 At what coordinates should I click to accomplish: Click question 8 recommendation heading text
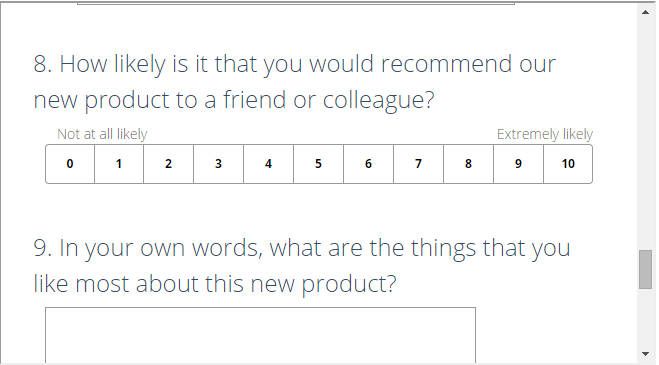coord(295,82)
